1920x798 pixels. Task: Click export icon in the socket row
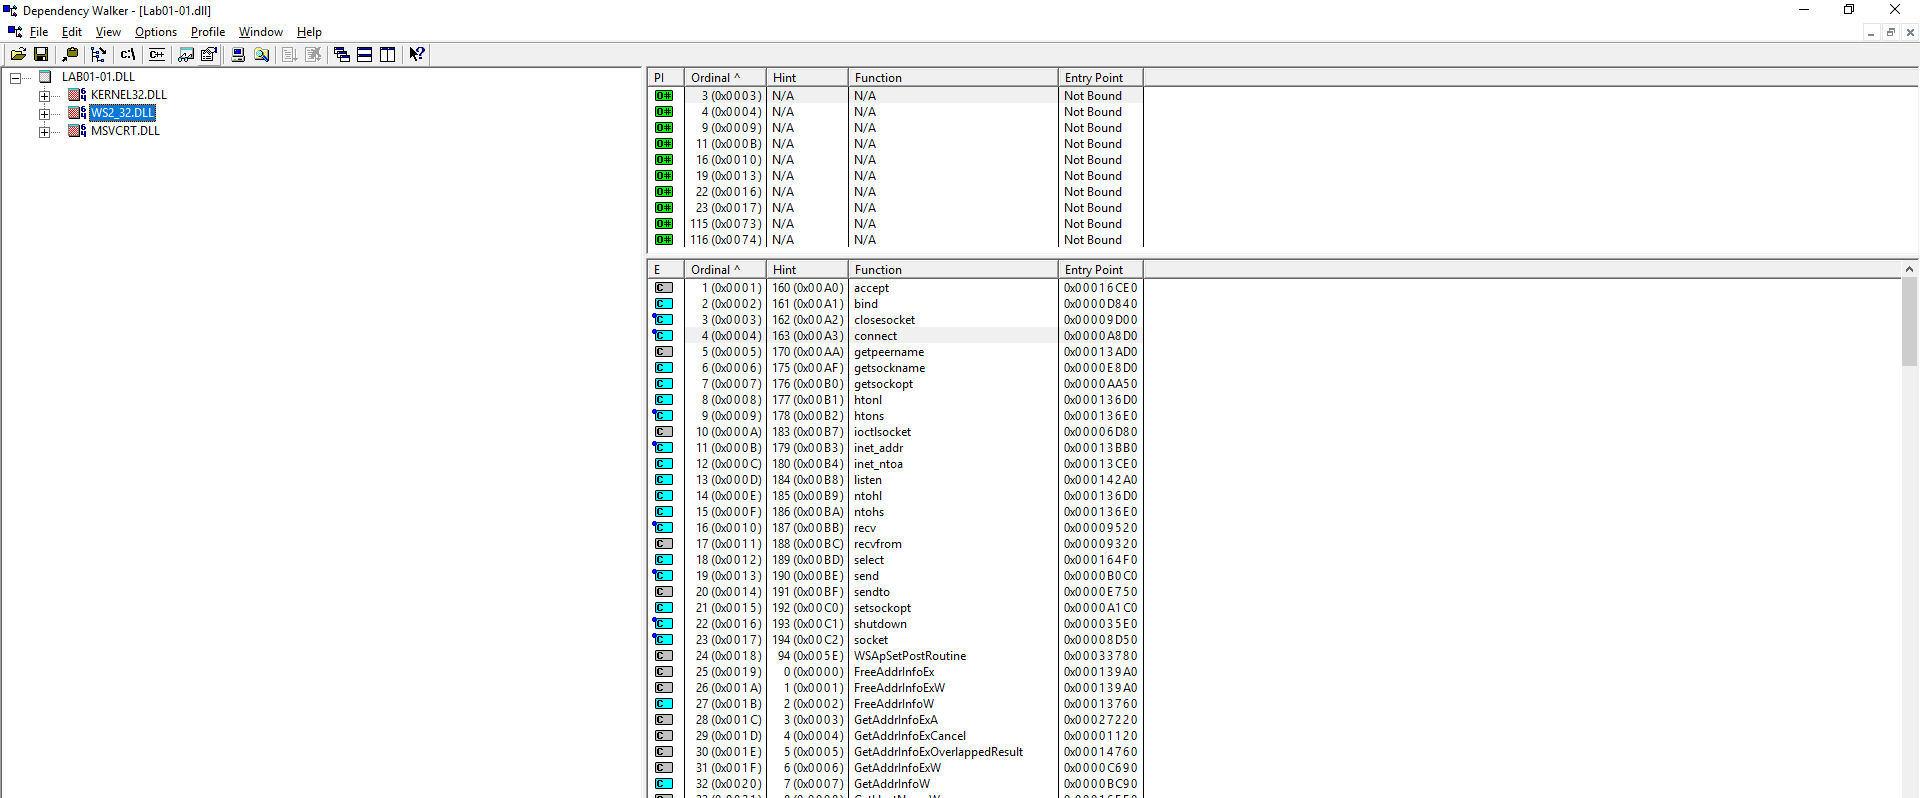663,640
